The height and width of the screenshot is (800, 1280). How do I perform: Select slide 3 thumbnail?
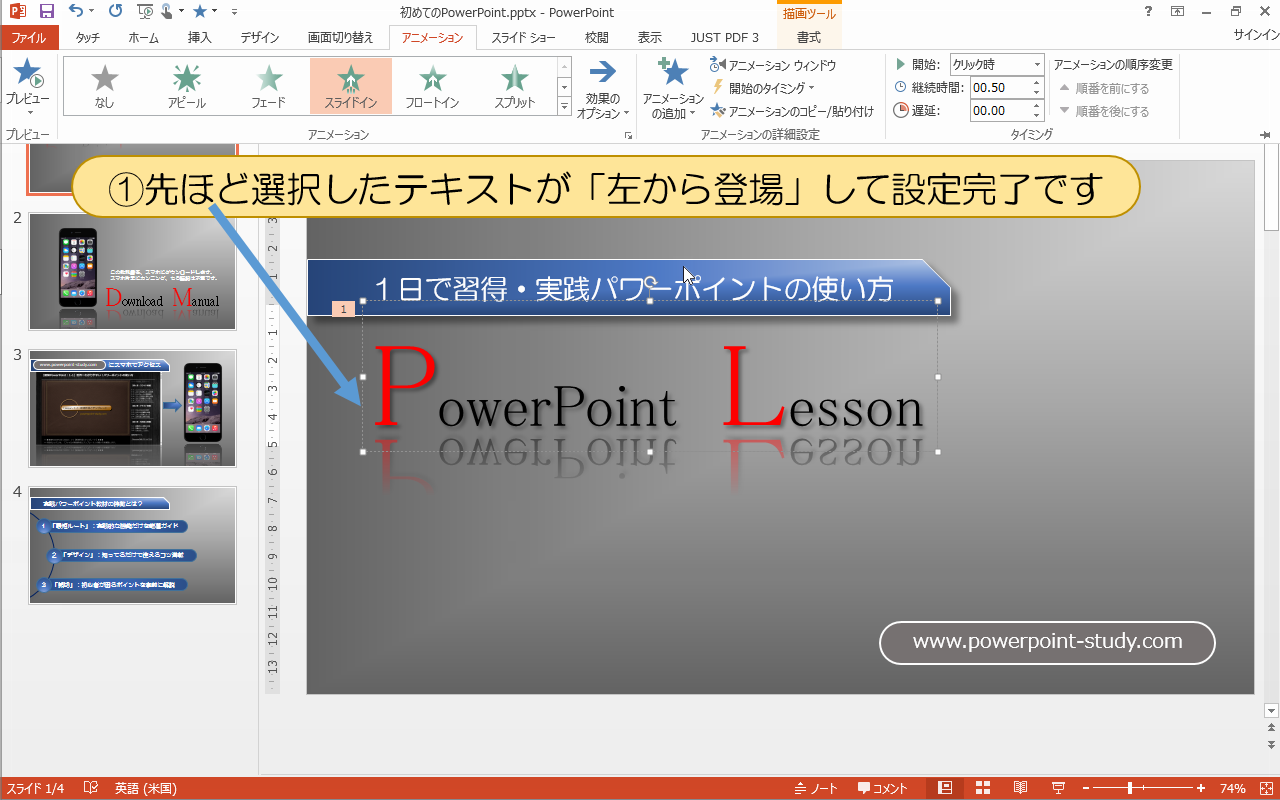133,408
